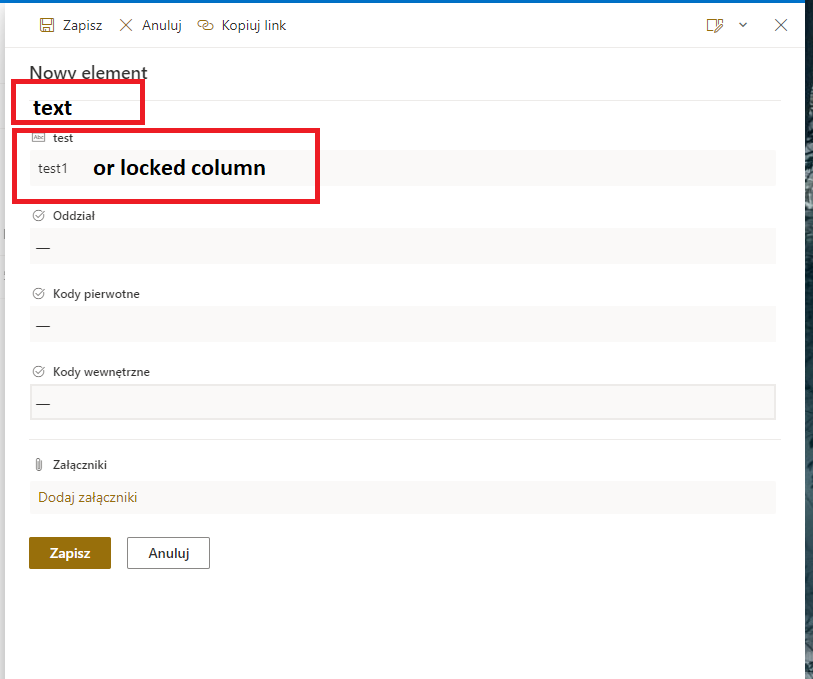Click the checkmark icon beside Kody pierwotne
Screen dimensions: 813x679
tap(38, 293)
